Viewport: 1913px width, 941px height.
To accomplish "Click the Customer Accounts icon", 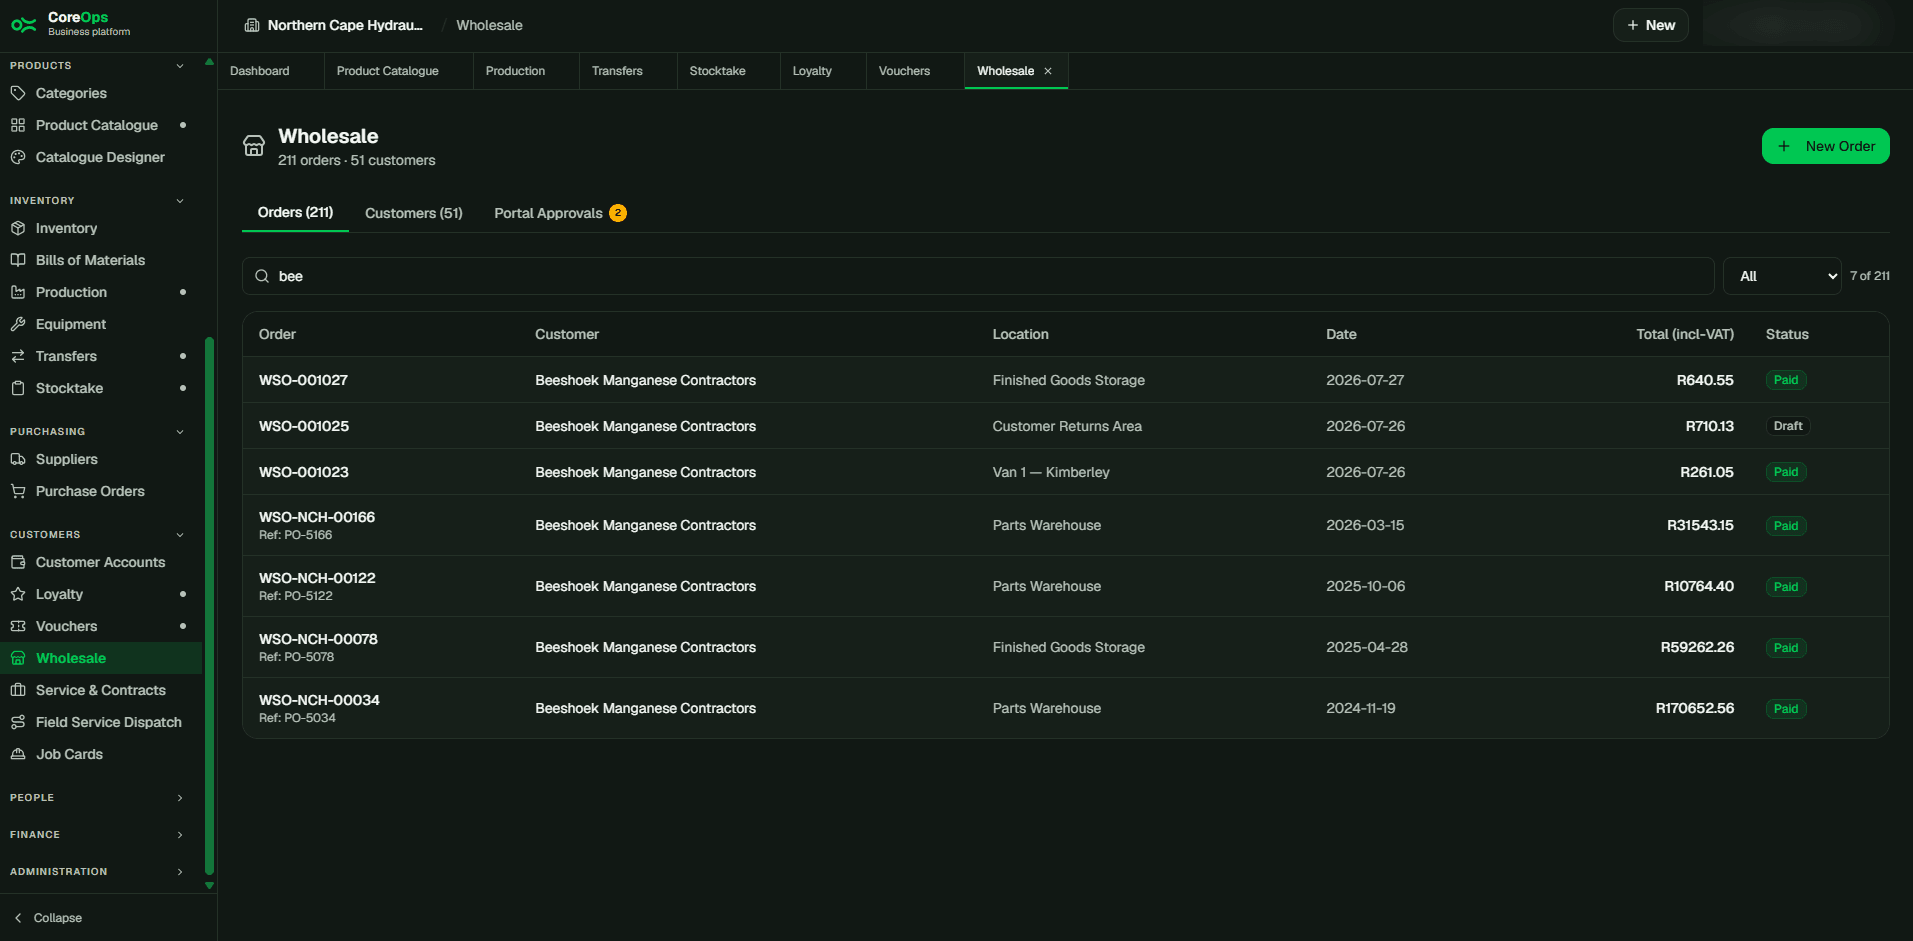I will pos(18,562).
